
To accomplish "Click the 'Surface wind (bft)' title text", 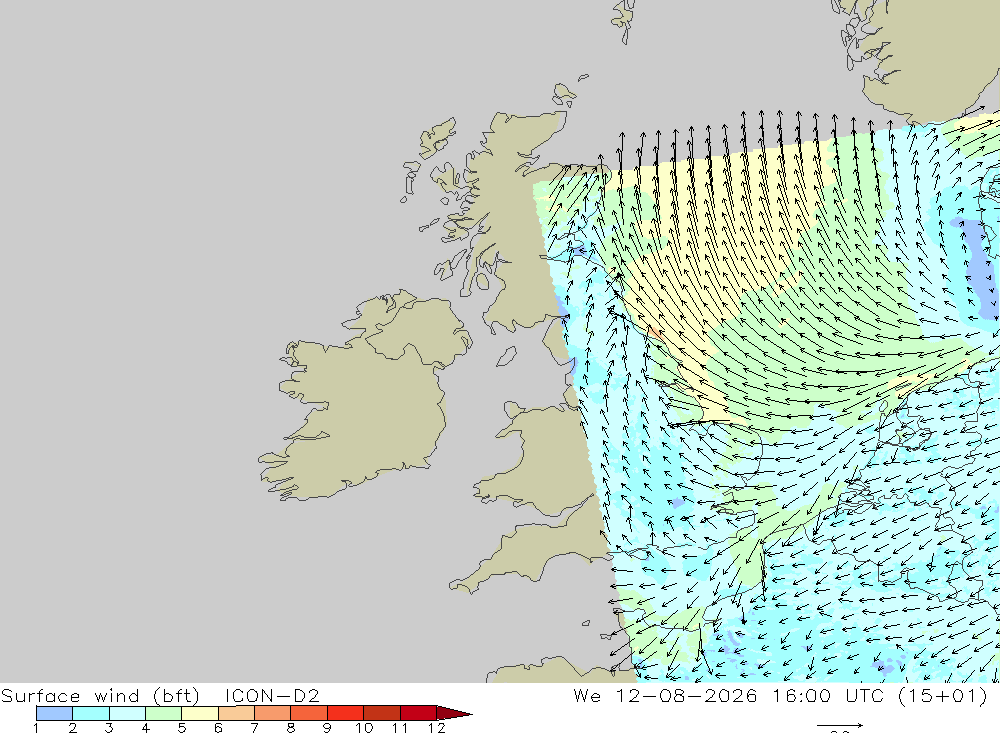I will 100,695.
